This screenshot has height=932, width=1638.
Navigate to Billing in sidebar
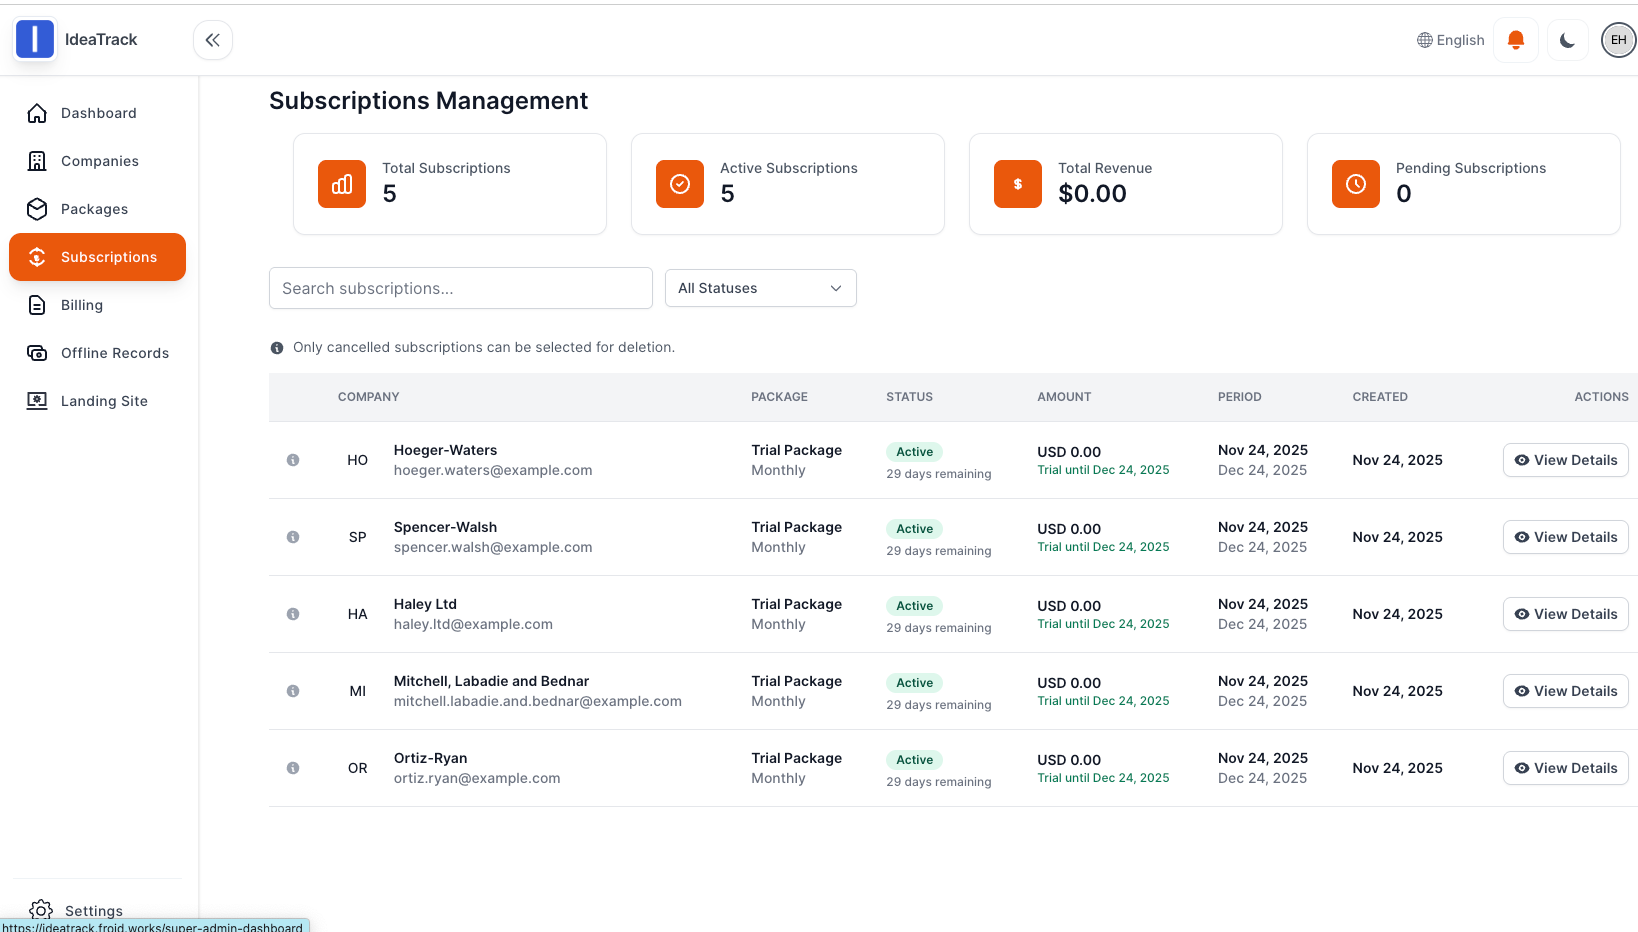click(x=81, y=305)
